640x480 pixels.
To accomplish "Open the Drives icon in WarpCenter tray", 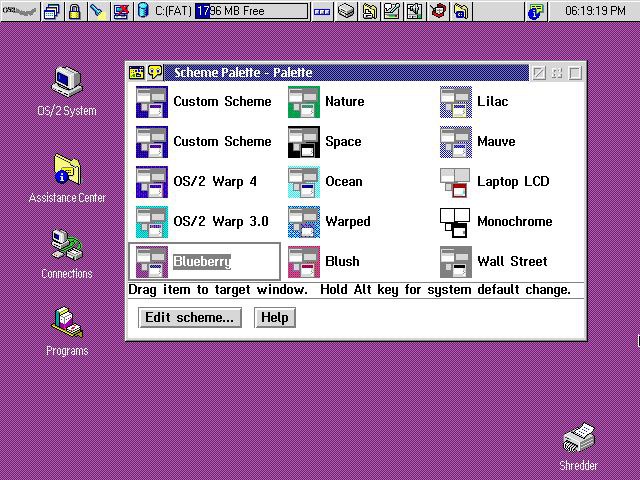I will [346, 11].
